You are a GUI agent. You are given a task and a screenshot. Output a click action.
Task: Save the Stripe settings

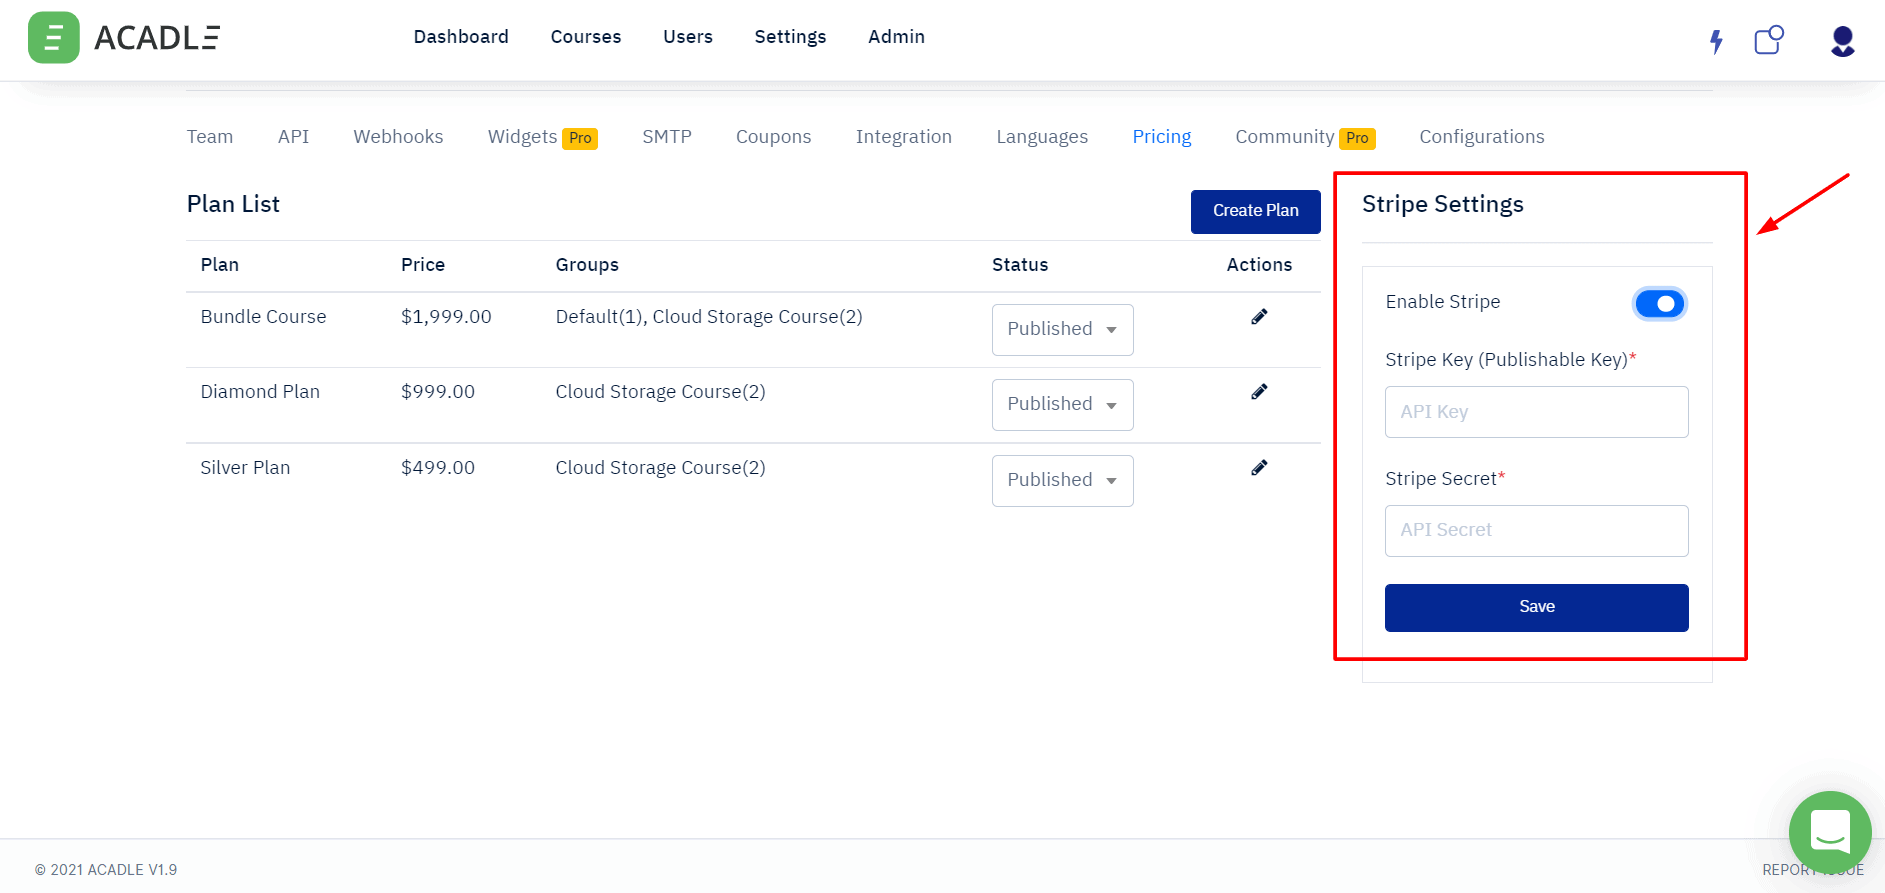click(x=1536, y=608)
